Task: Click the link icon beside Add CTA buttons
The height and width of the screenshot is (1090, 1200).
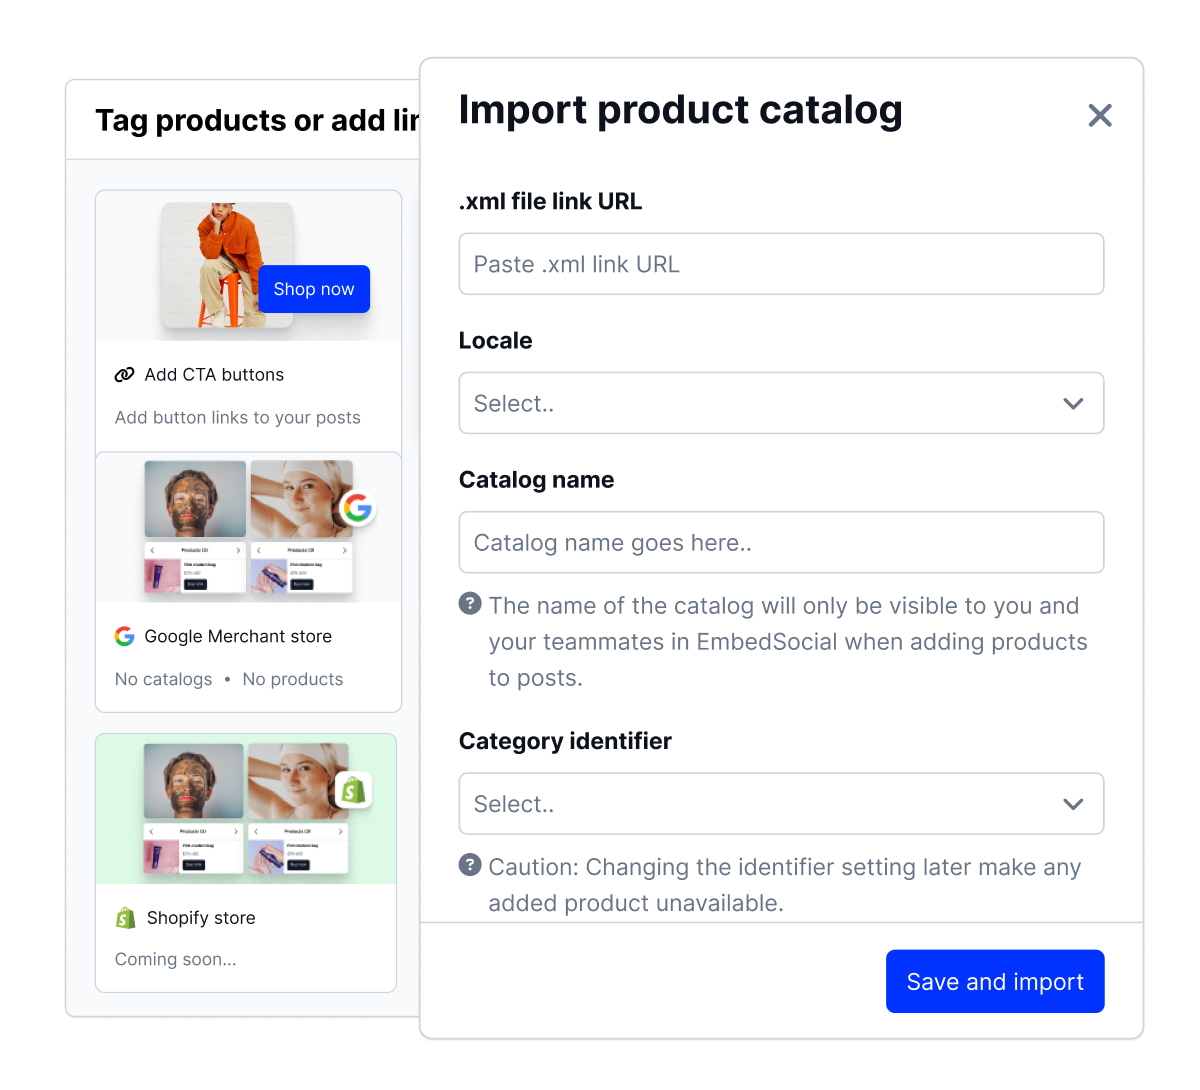Action: tap(124, 375)
